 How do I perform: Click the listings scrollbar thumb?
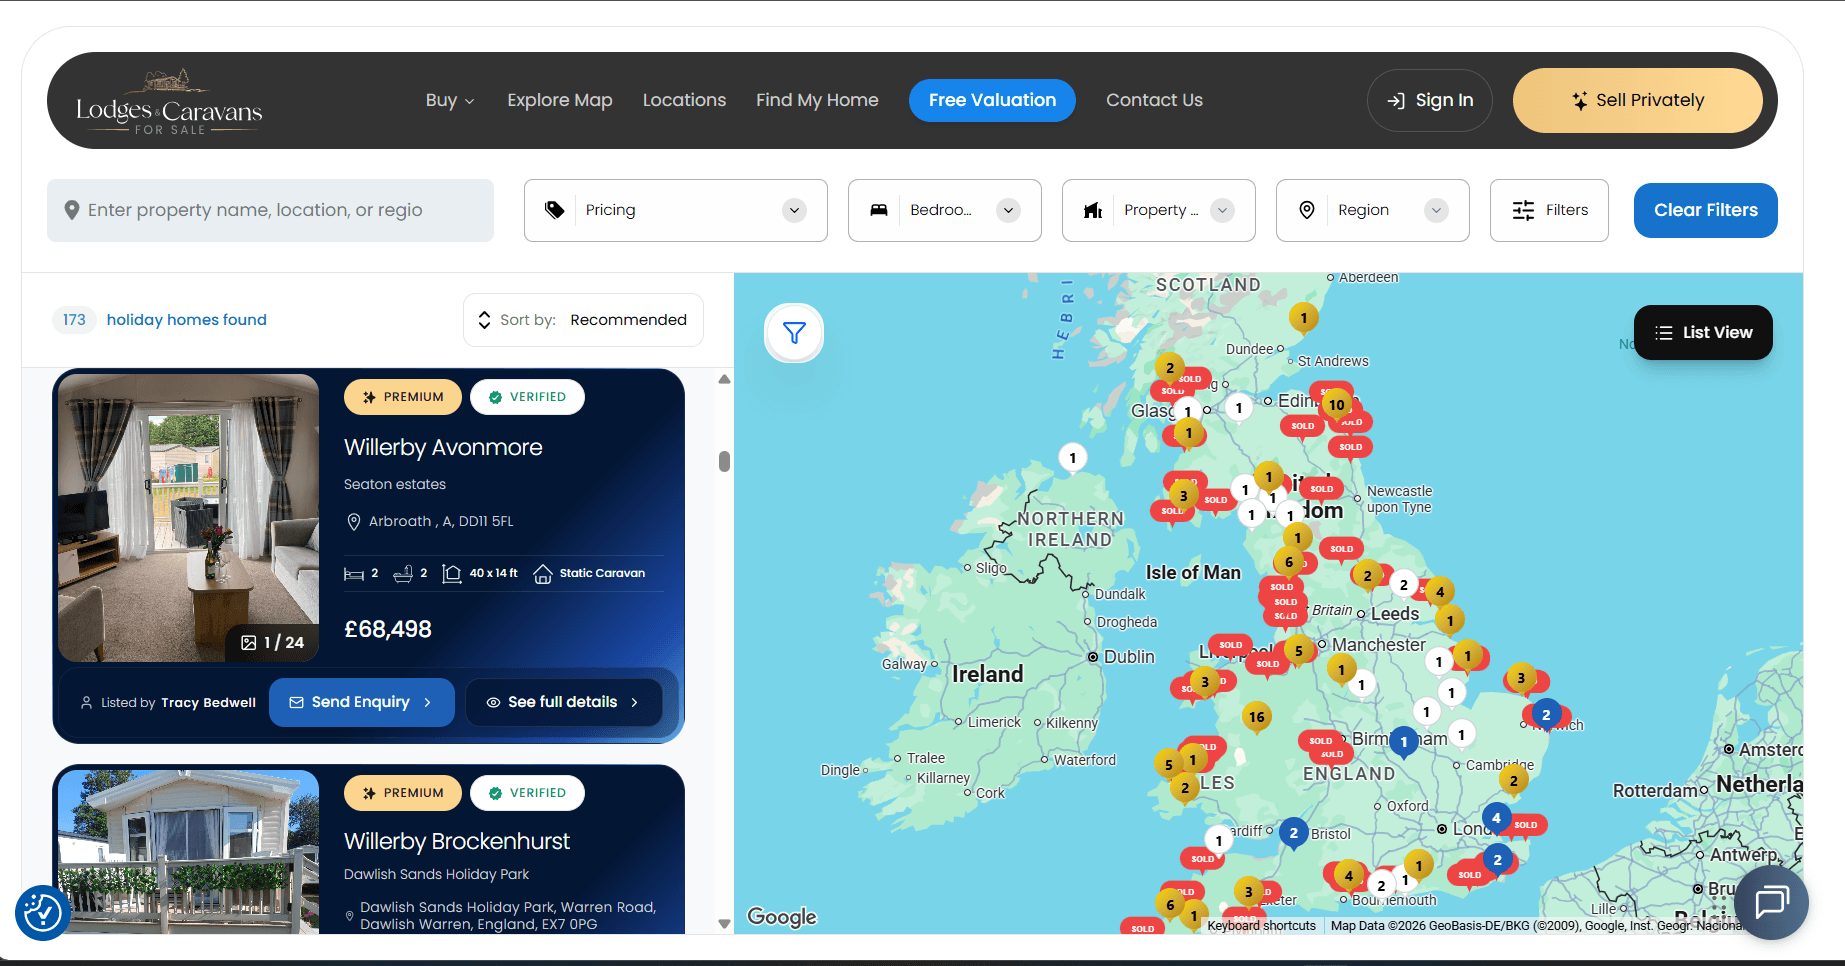tap(724, 461)
